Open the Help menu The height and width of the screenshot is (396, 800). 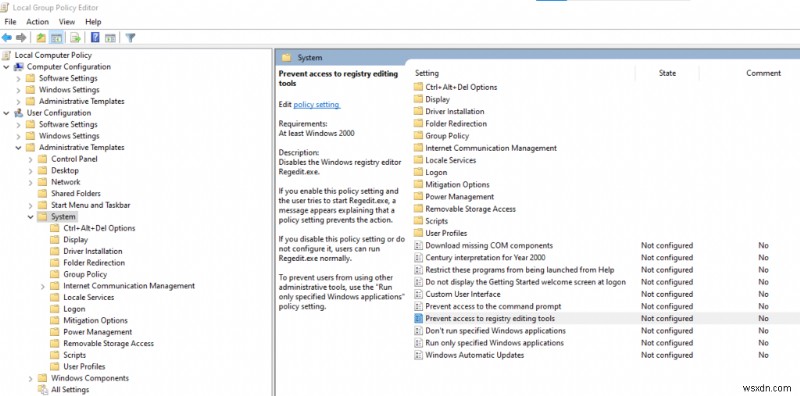click(93, 21)
